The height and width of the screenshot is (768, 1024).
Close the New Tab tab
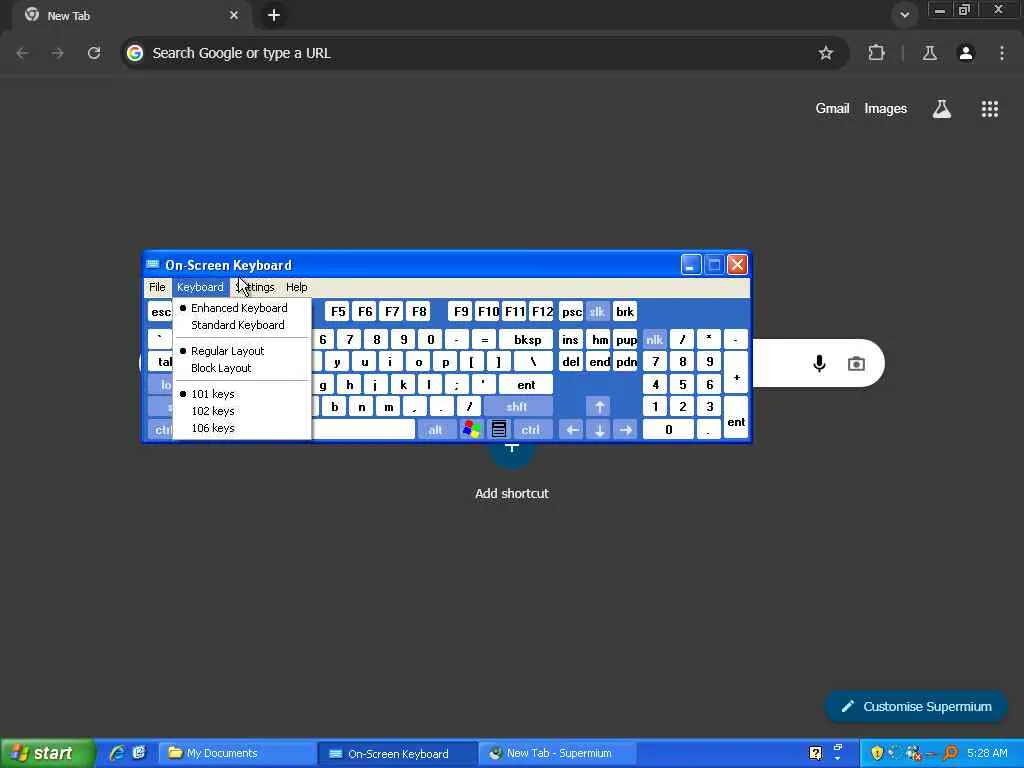click(234, 15)
